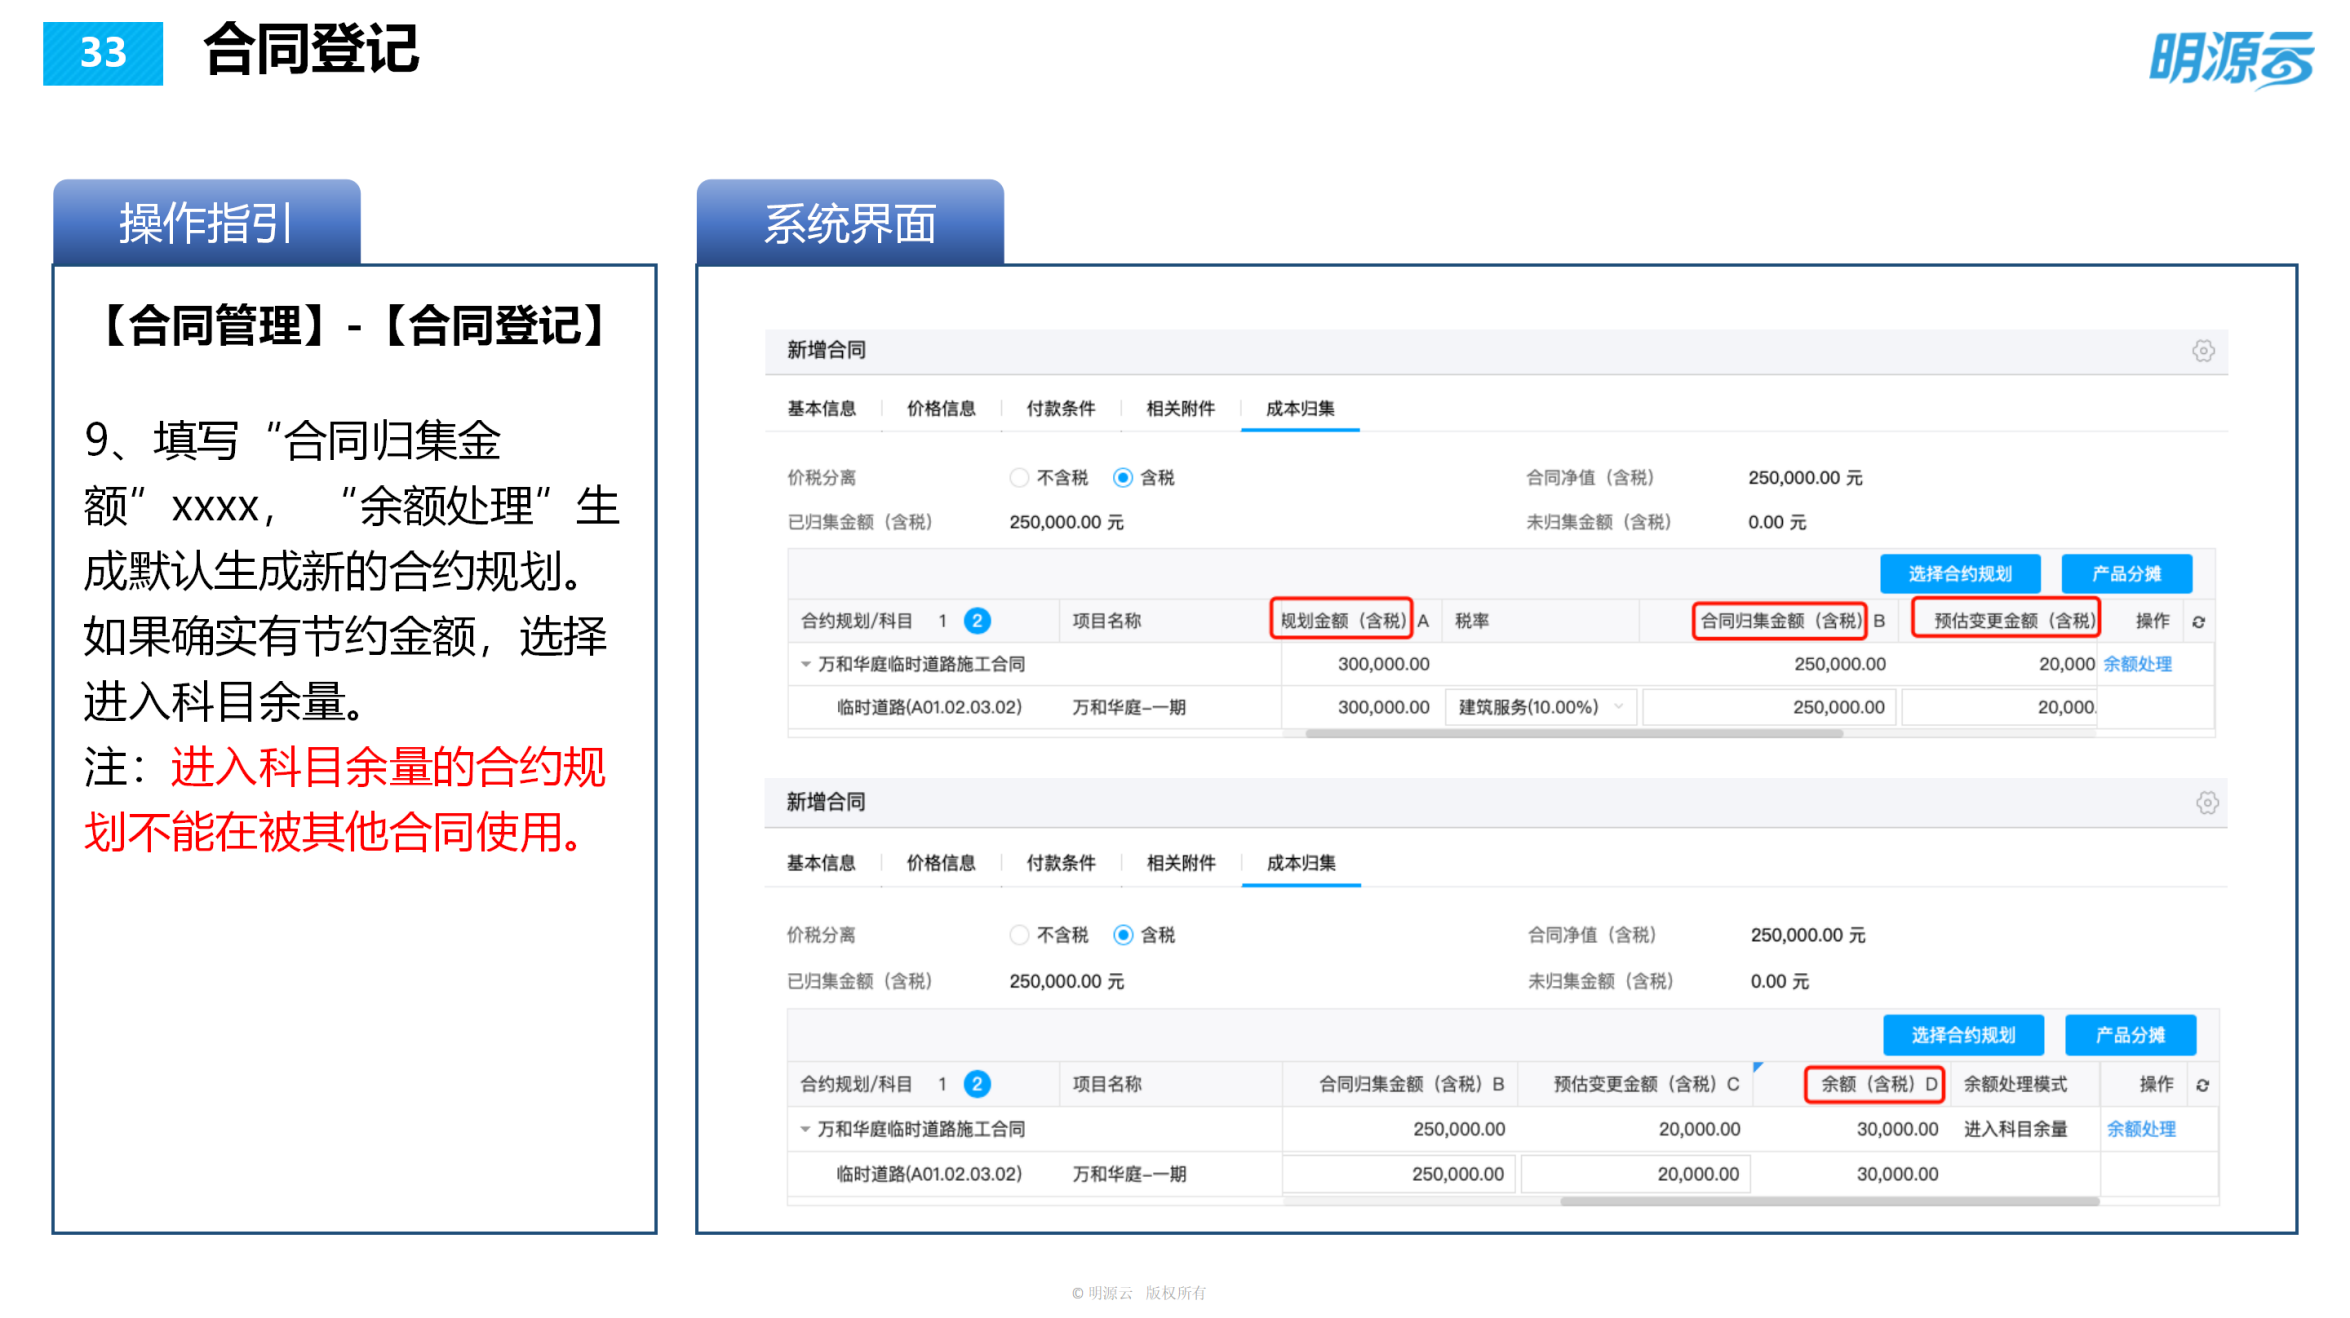Select 不含税 radio in the lower contract

click(x=1020, y=934)
